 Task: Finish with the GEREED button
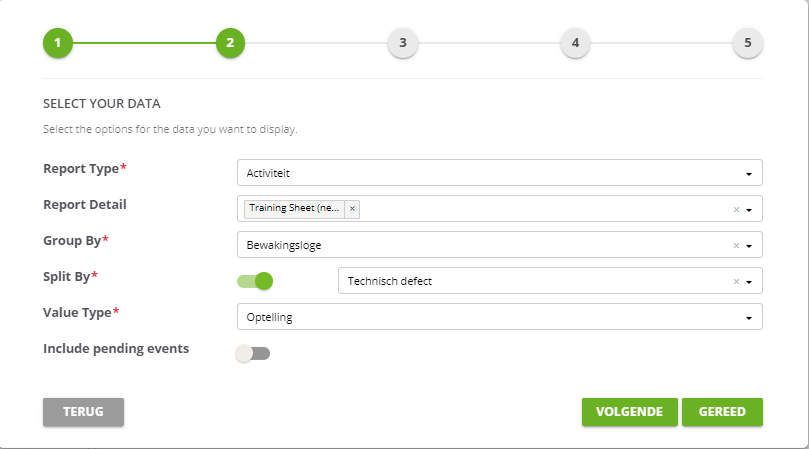[x=722, y=412]
